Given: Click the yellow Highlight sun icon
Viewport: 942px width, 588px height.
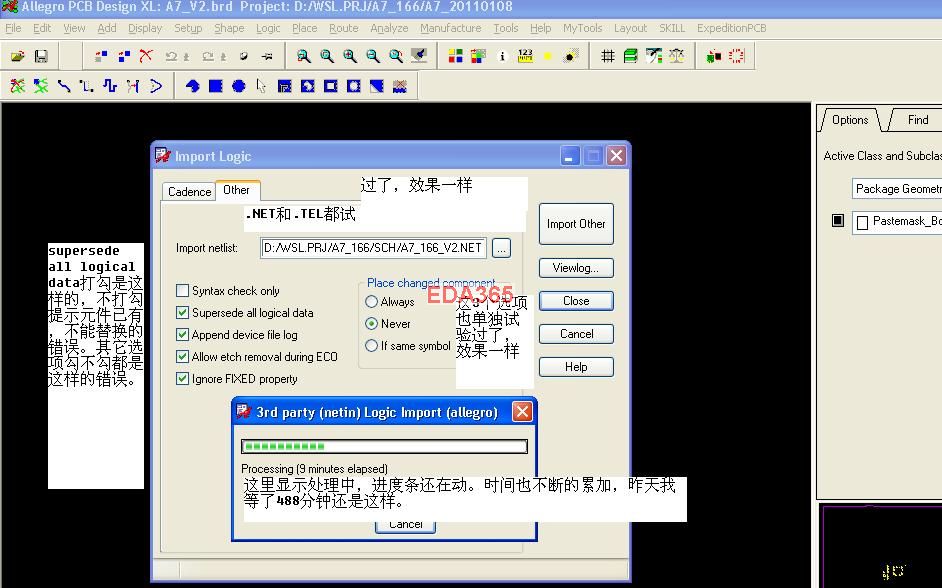Looking at the screenshot, I should click(547, 56).
